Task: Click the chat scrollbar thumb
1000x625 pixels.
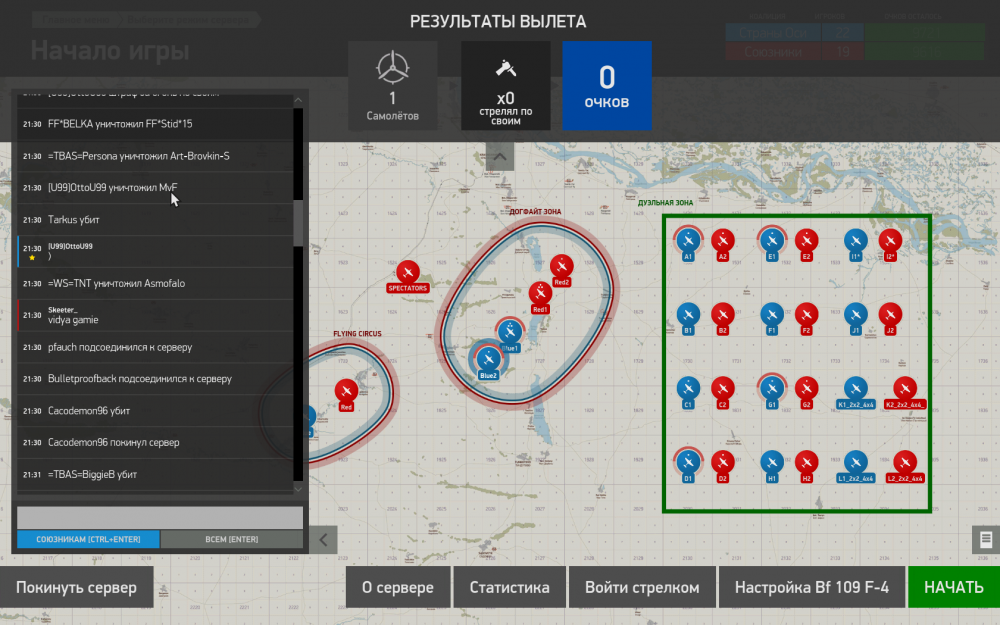Action: click(x=298, y=223)
